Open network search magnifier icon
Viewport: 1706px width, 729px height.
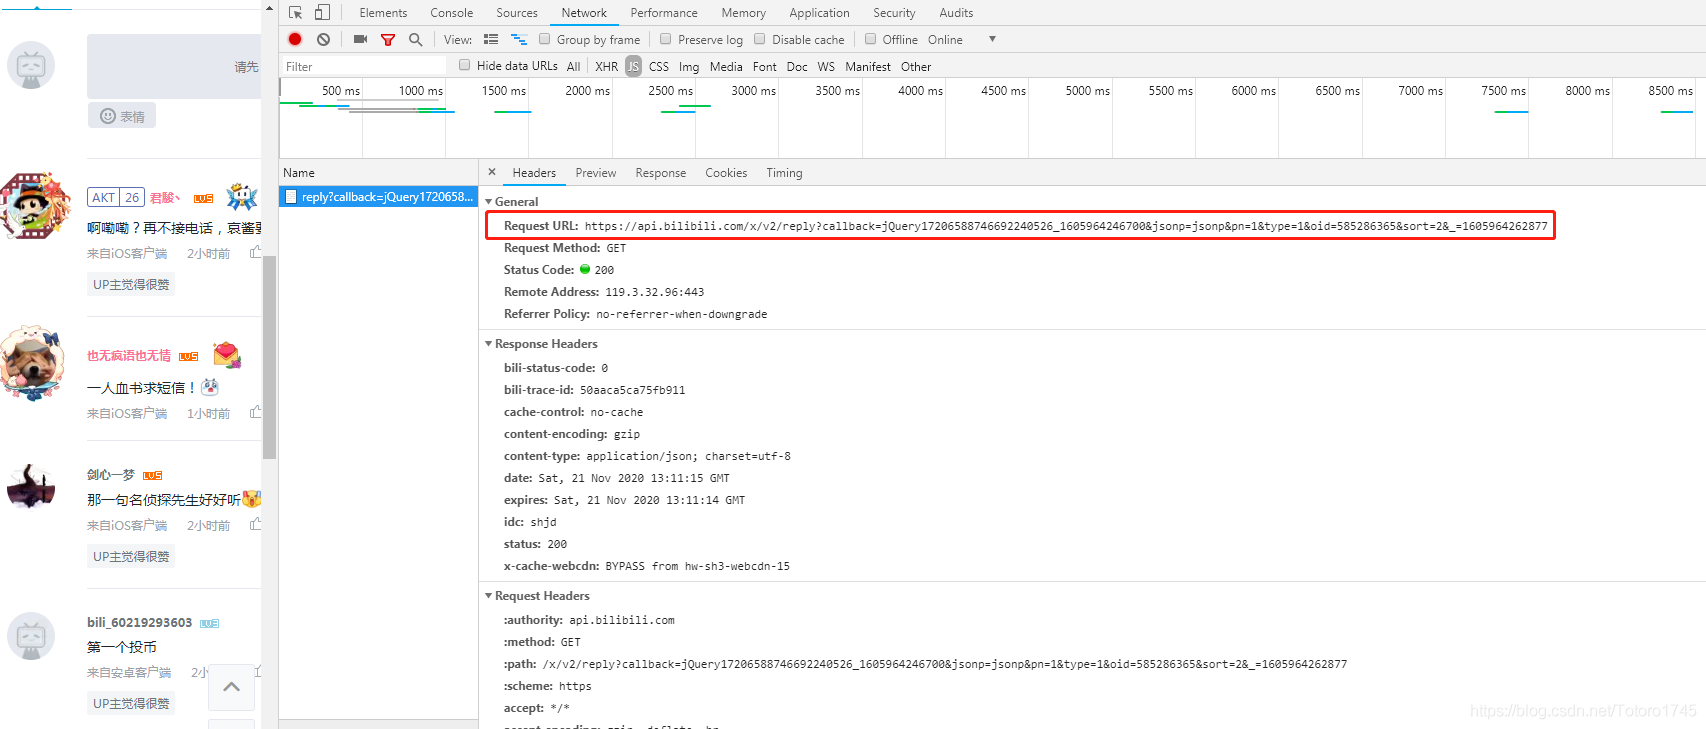click(x=415, y=39)
